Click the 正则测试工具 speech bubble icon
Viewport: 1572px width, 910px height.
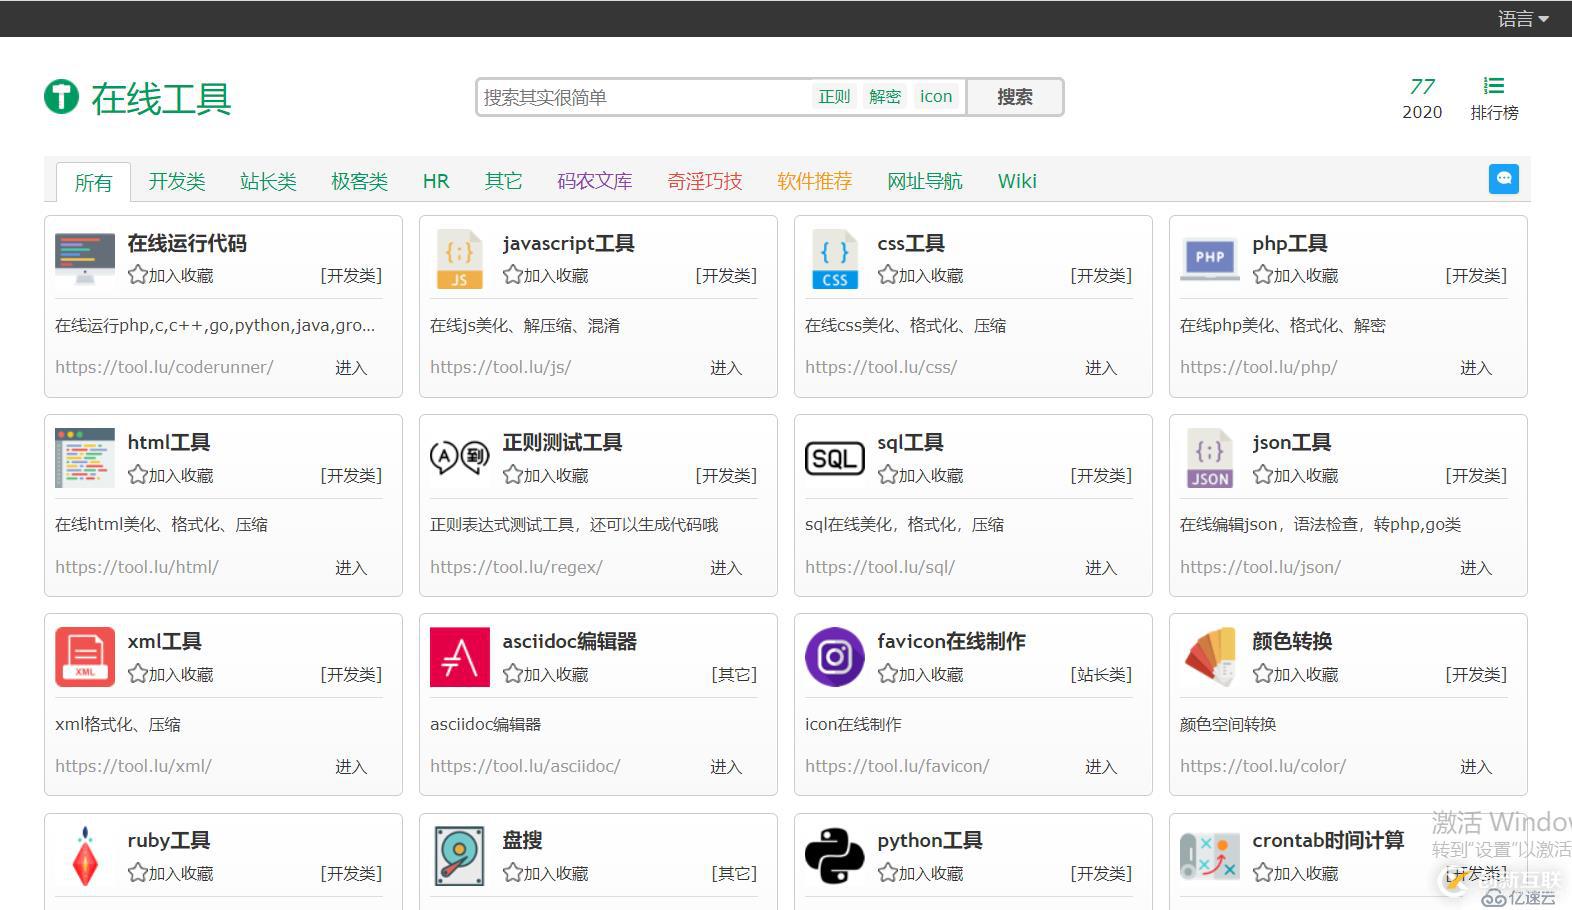pos(460,458)
